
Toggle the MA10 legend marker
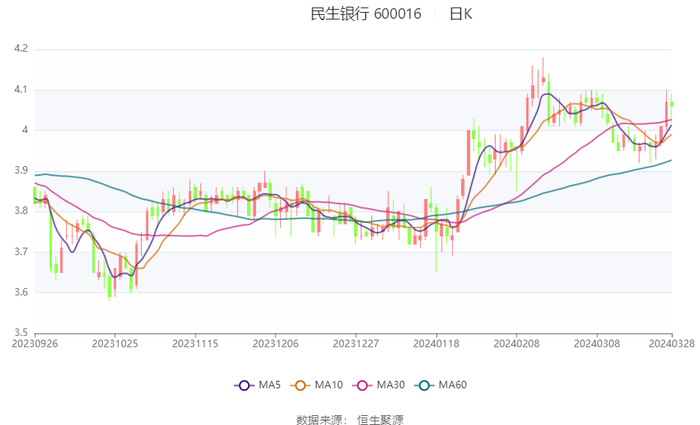pos(300,385)
